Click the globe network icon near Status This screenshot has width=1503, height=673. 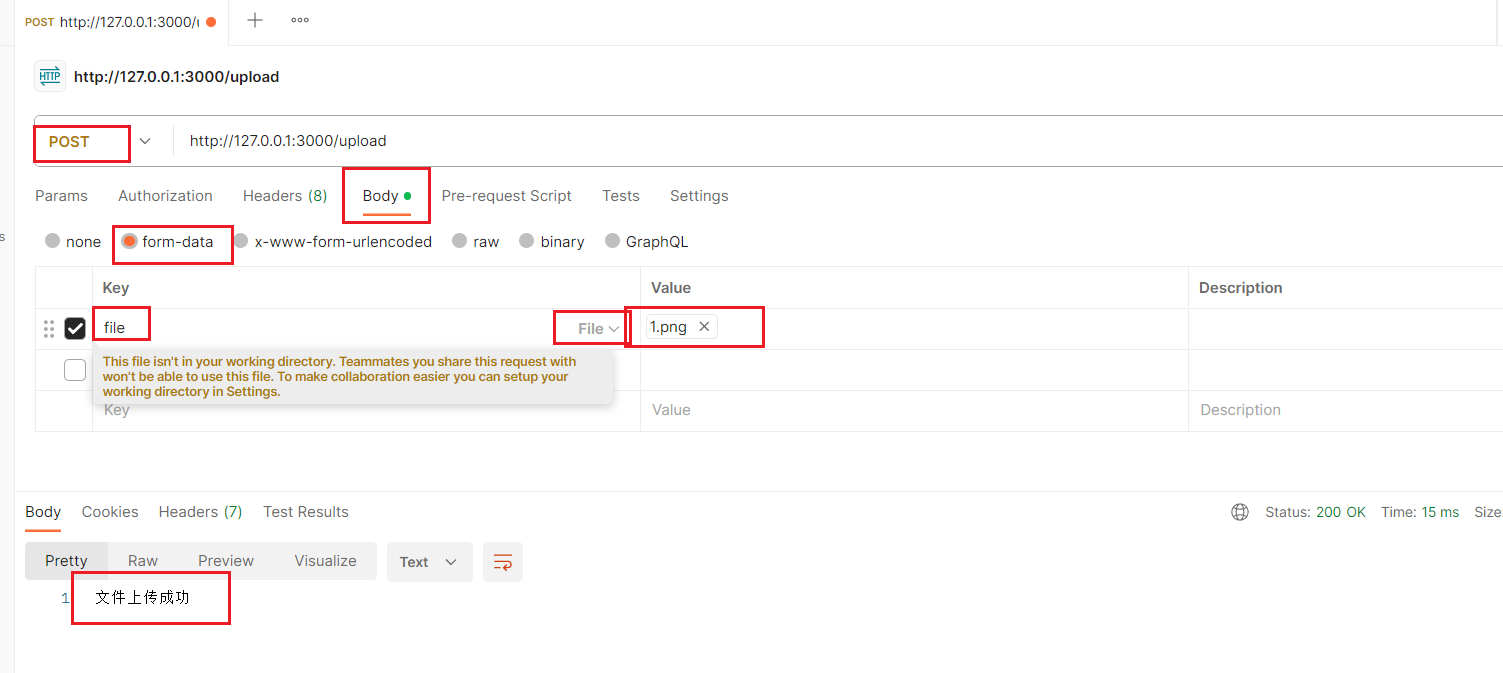click(1240, 512)
